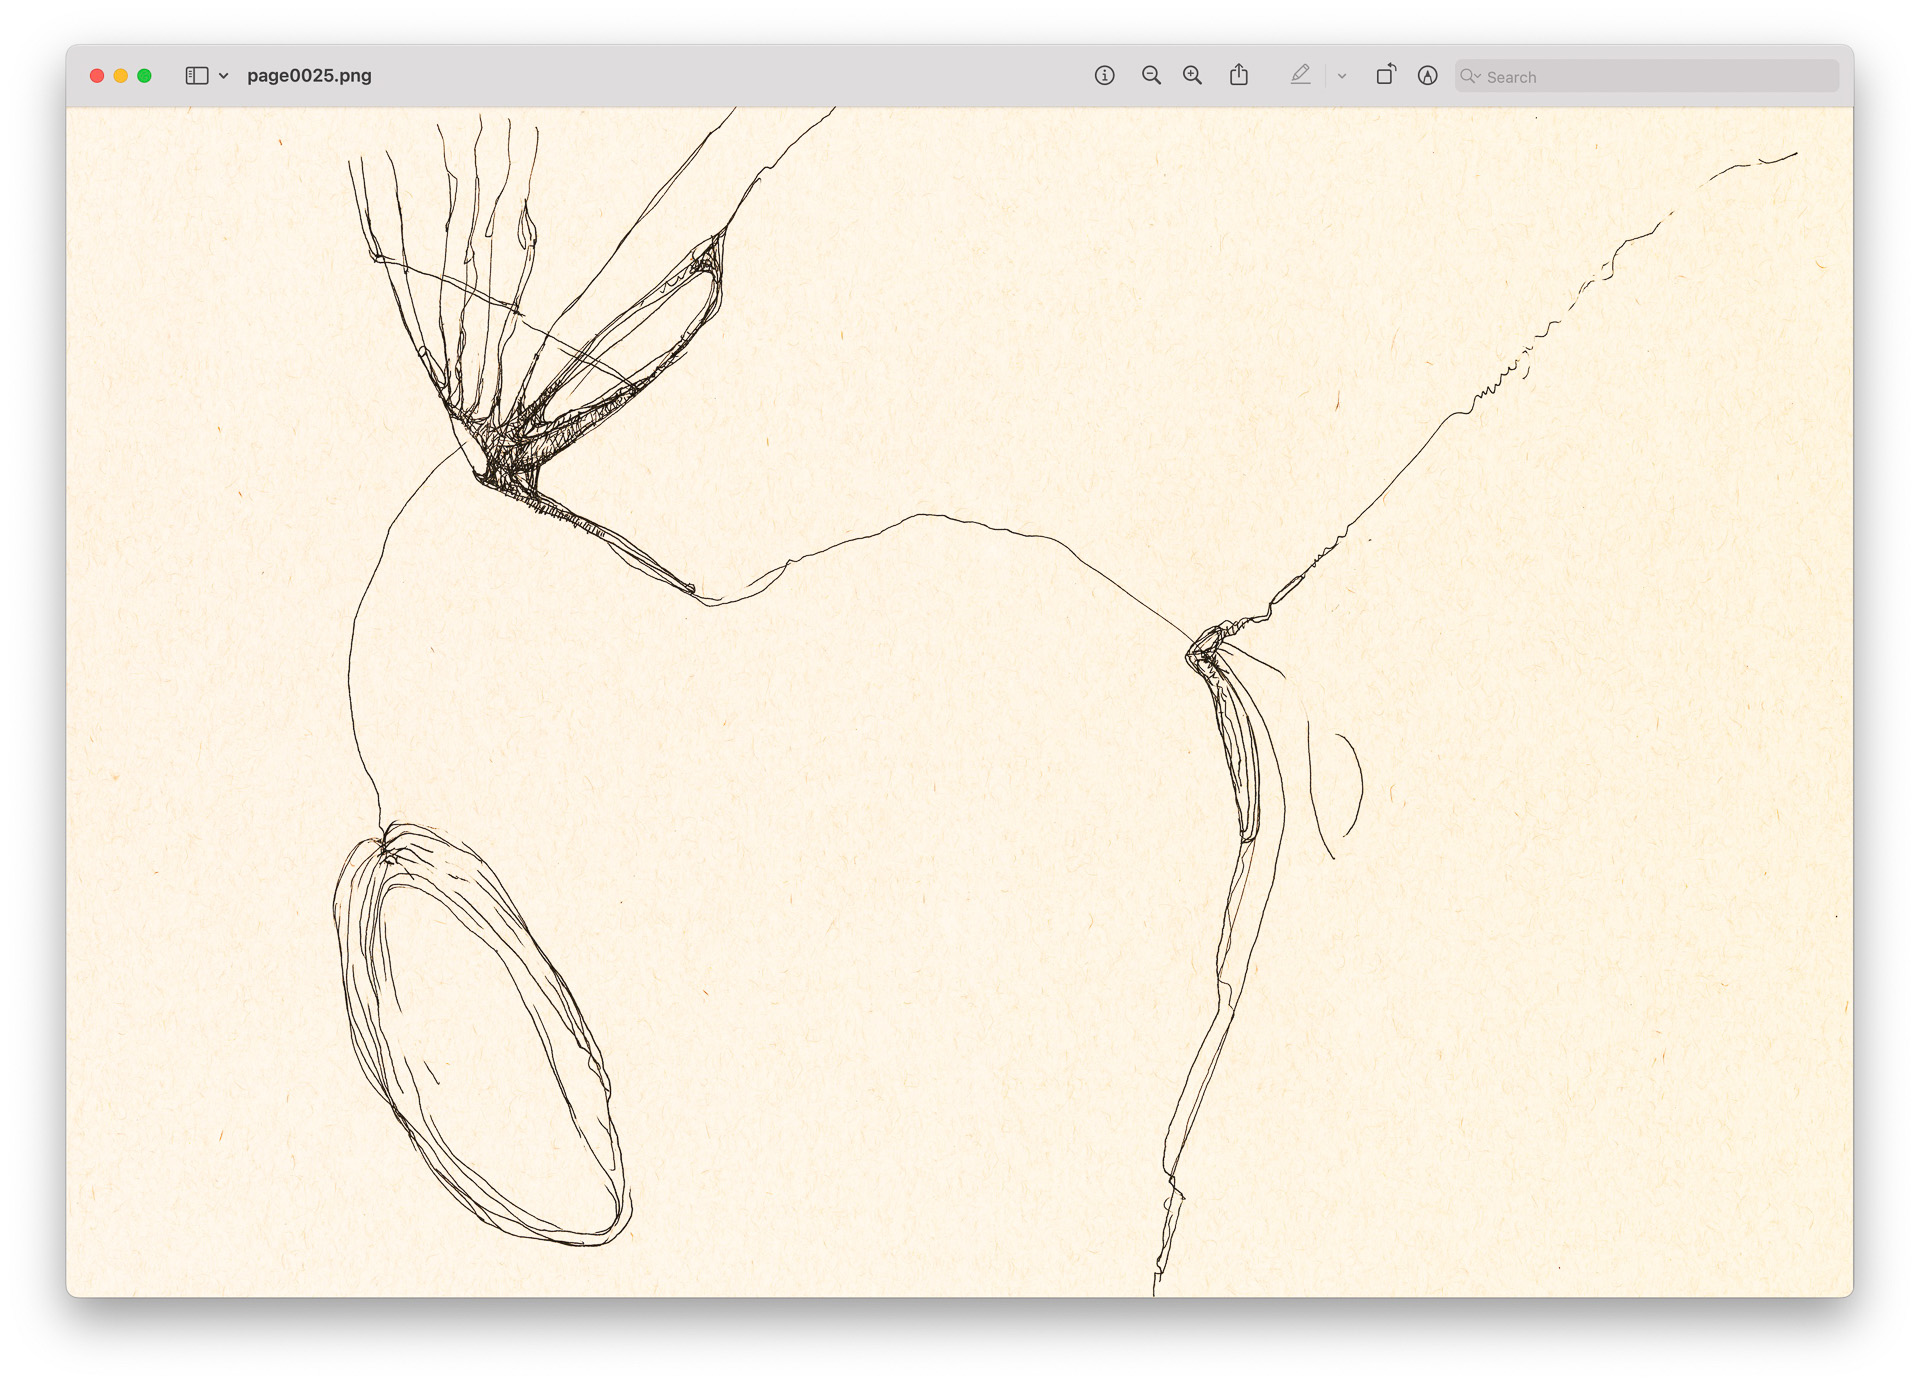
Task: Enter full screen with the green button
Action: point(144,74)
